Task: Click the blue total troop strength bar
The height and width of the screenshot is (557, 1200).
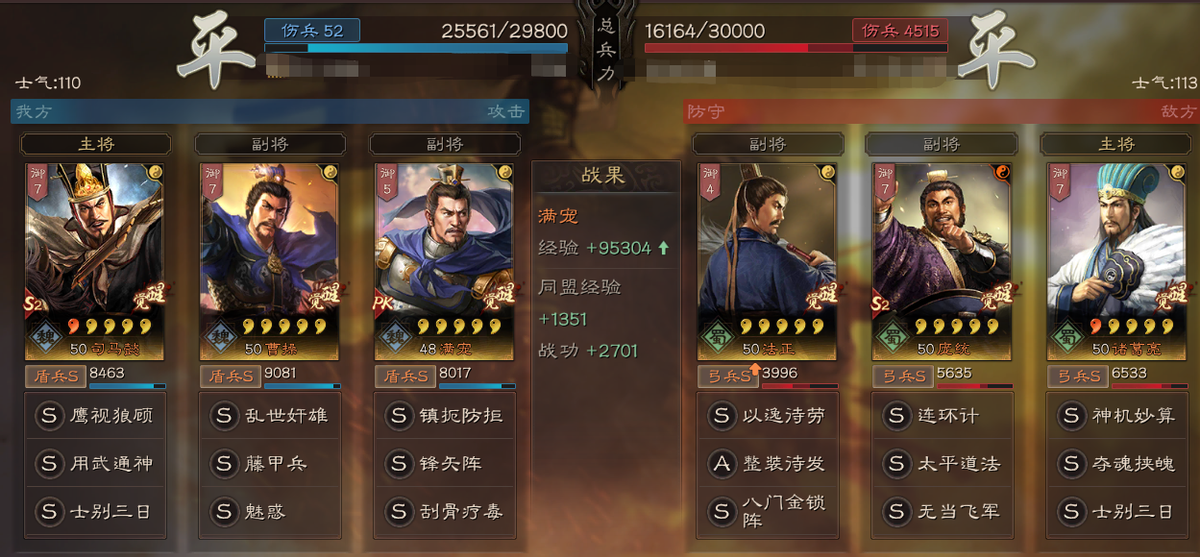Action: point(416,47)
